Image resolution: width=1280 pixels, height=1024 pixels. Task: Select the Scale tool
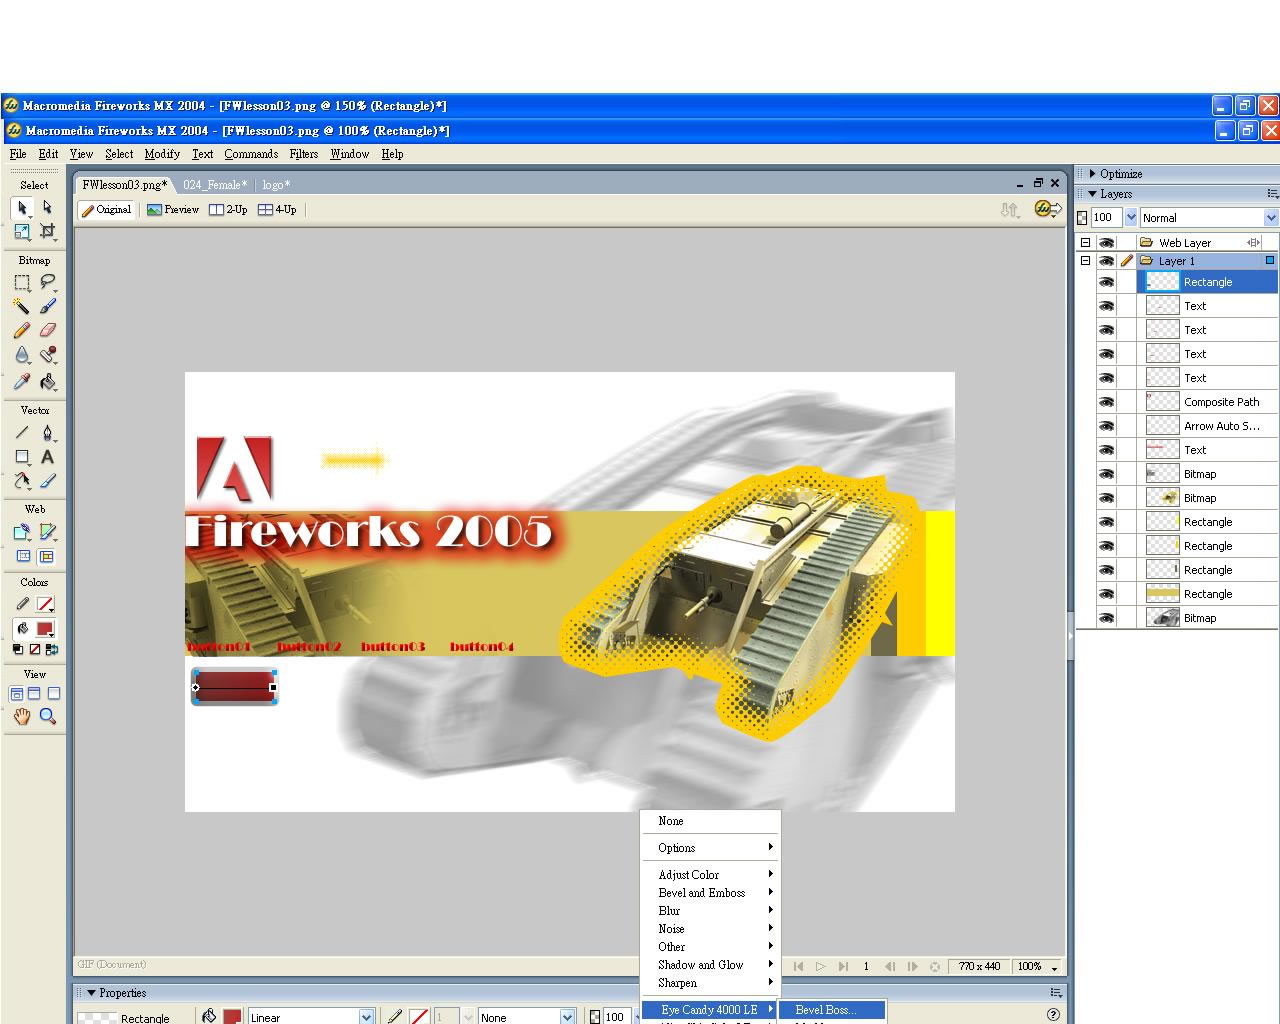21,231
